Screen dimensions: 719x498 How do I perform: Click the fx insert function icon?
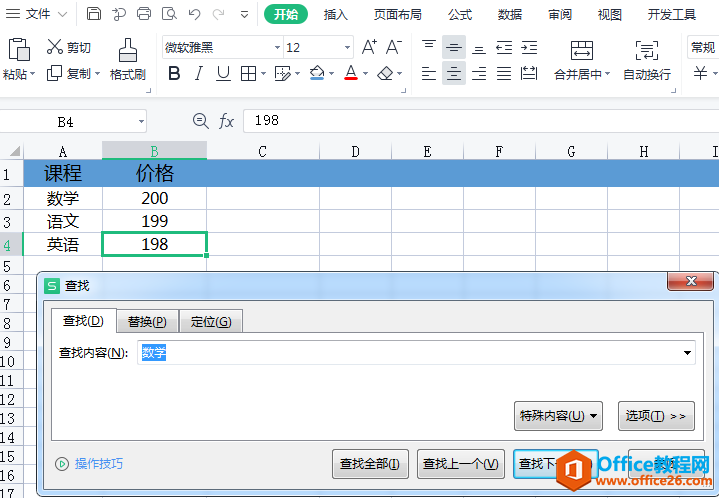(227, 122)
